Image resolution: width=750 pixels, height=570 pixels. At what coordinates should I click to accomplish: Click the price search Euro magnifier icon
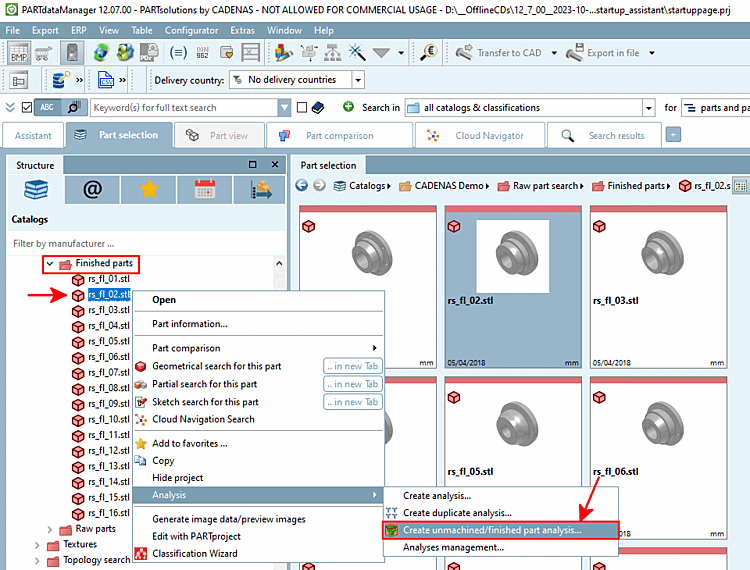[429, 52]
